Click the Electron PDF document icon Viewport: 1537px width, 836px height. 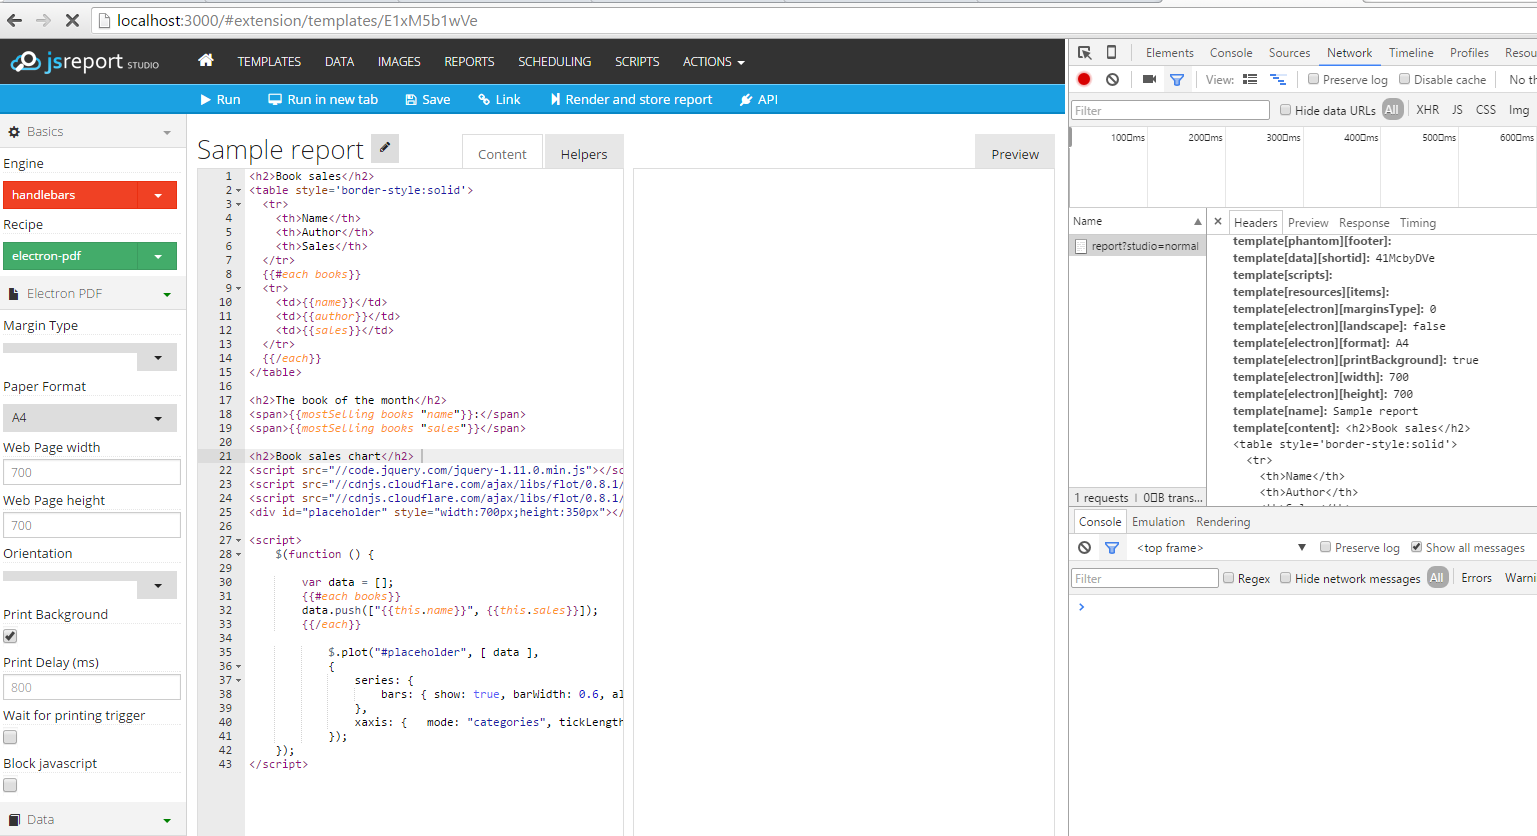[x=14, y=293]
